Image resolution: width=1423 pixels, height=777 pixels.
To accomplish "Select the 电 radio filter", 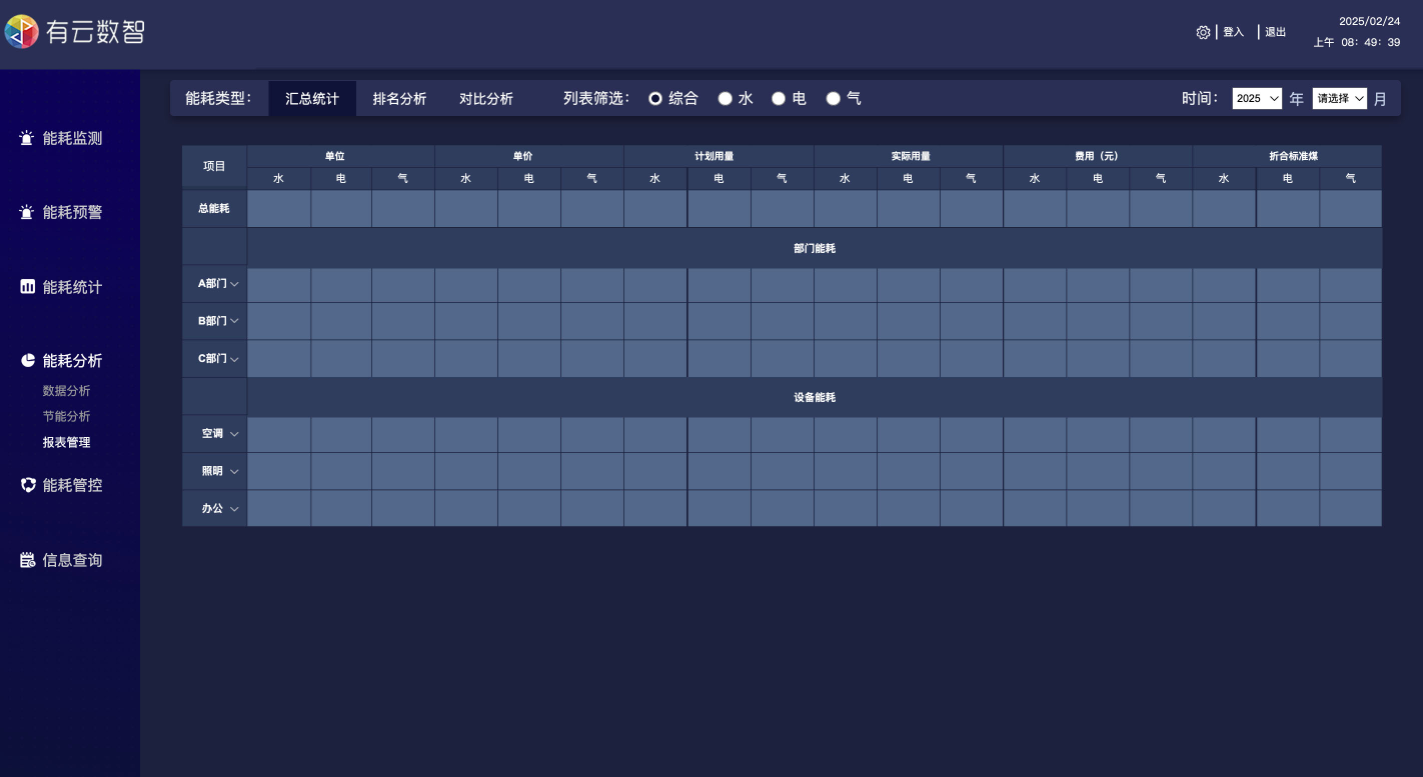I will tap(778, 99).
